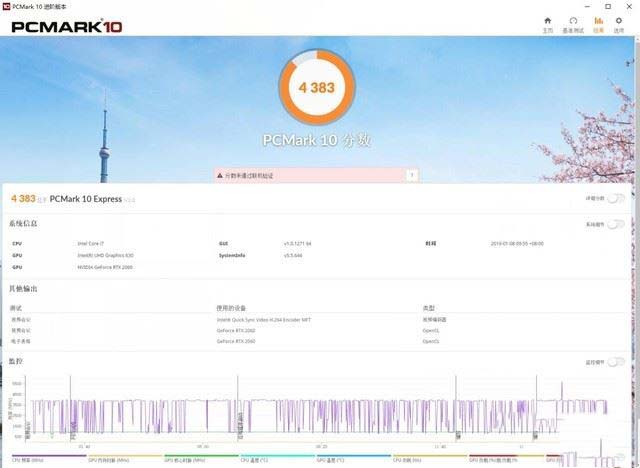The image size is (640, 468).
Task: Click 'OpenCL' in the spreadsheet (电子表格) row
Action: pyautogui.click(x=431, y=341)
